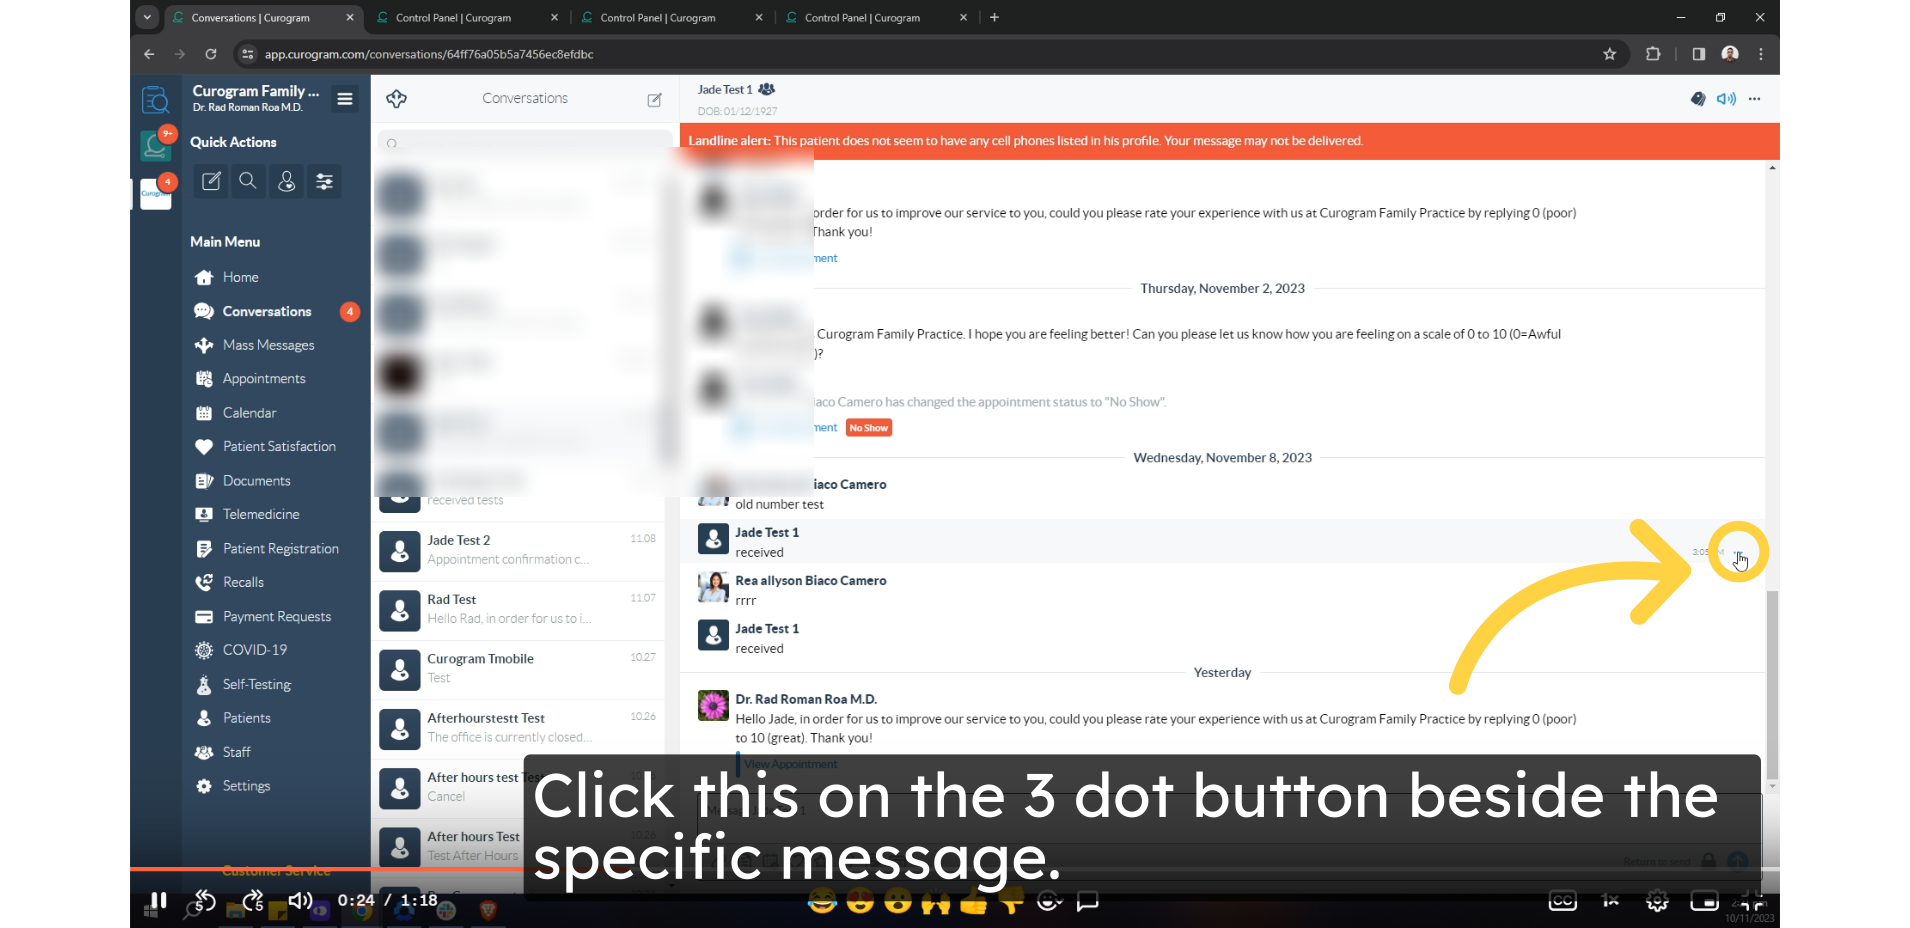
Task: Click the Rea allyson Biaco Camero avatar
Action: point(712,588)
